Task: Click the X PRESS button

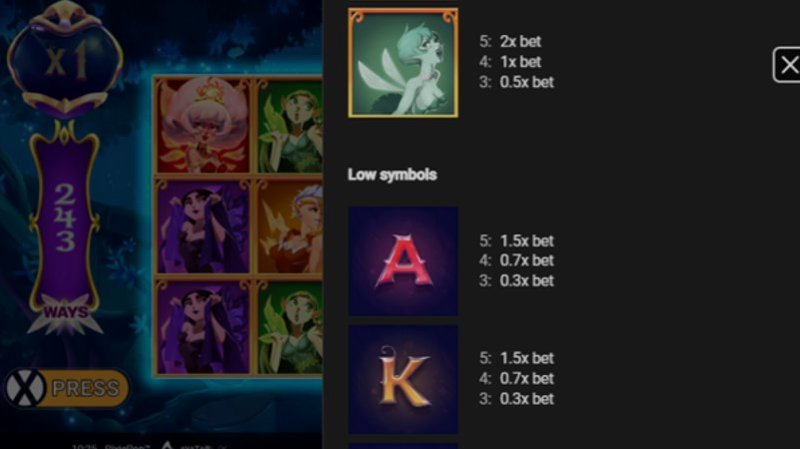Action: tap(66, 388)
